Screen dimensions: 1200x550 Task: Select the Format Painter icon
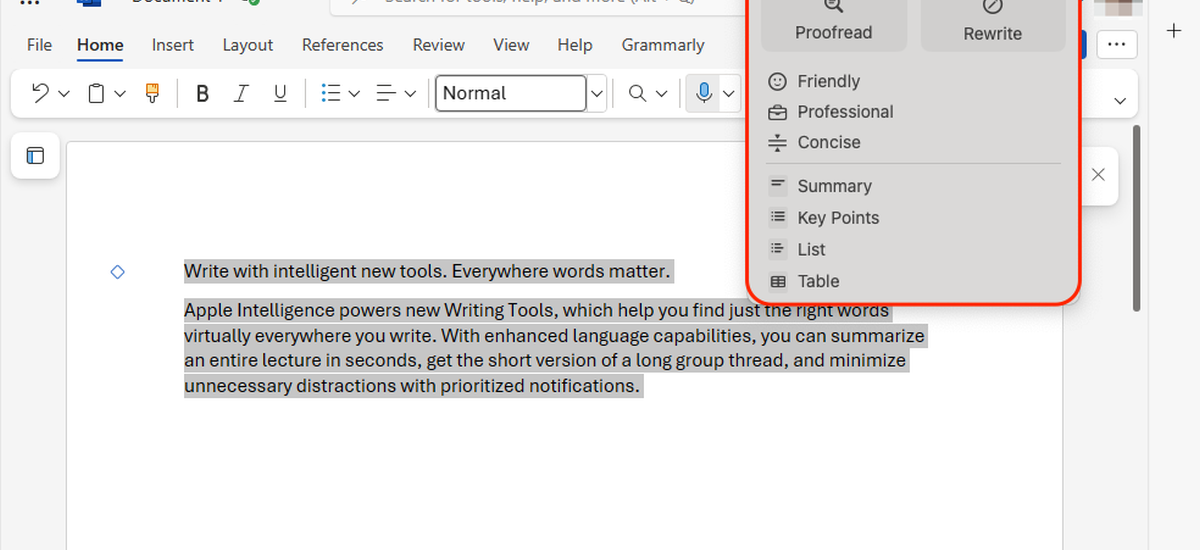point(152,93)
